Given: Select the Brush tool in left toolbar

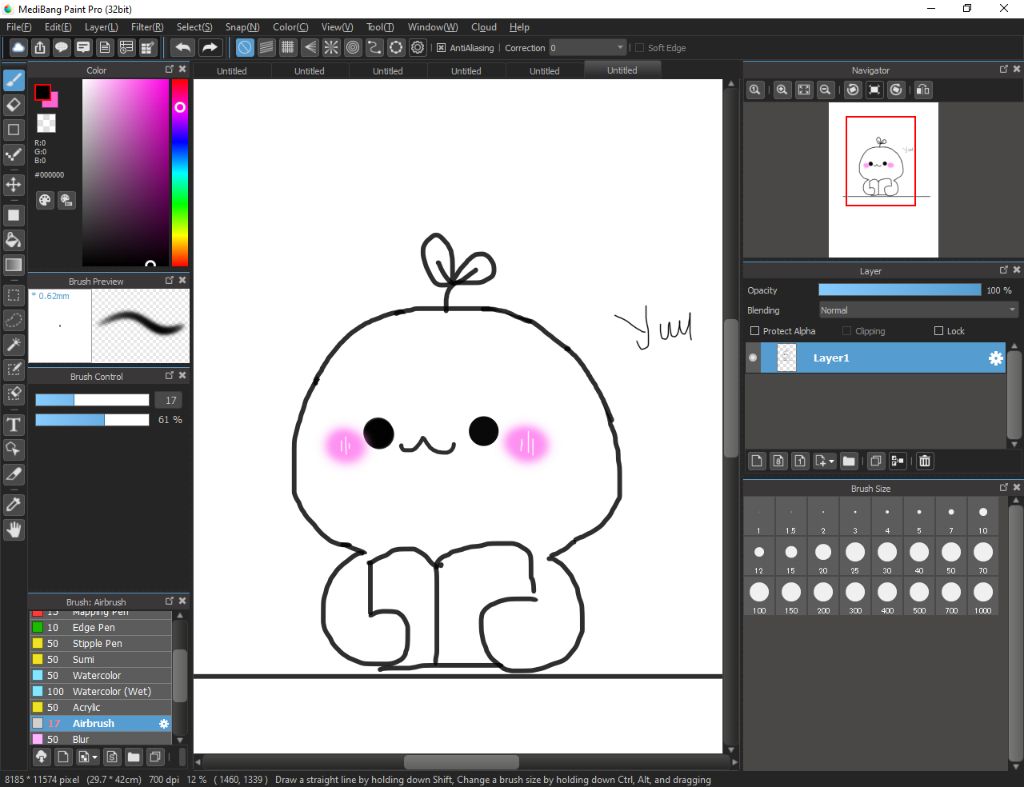Looking at the screenshot, I should pos(14,80).
